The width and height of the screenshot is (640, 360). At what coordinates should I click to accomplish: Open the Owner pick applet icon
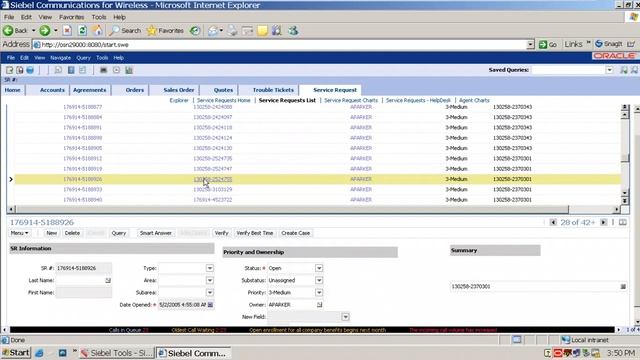pyautogui.click(x=319, y=305)
